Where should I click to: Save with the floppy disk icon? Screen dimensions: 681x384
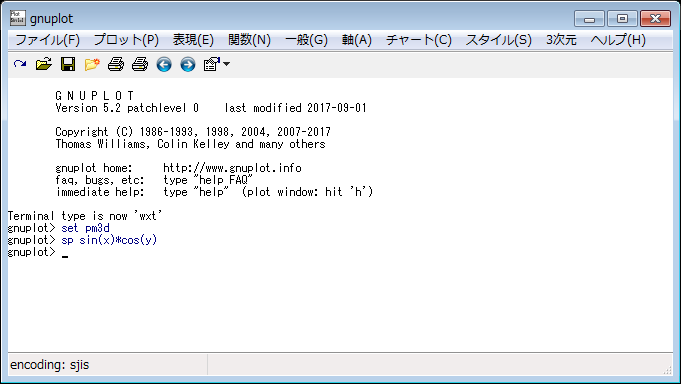pyautogui.click(x=68, y=64)
